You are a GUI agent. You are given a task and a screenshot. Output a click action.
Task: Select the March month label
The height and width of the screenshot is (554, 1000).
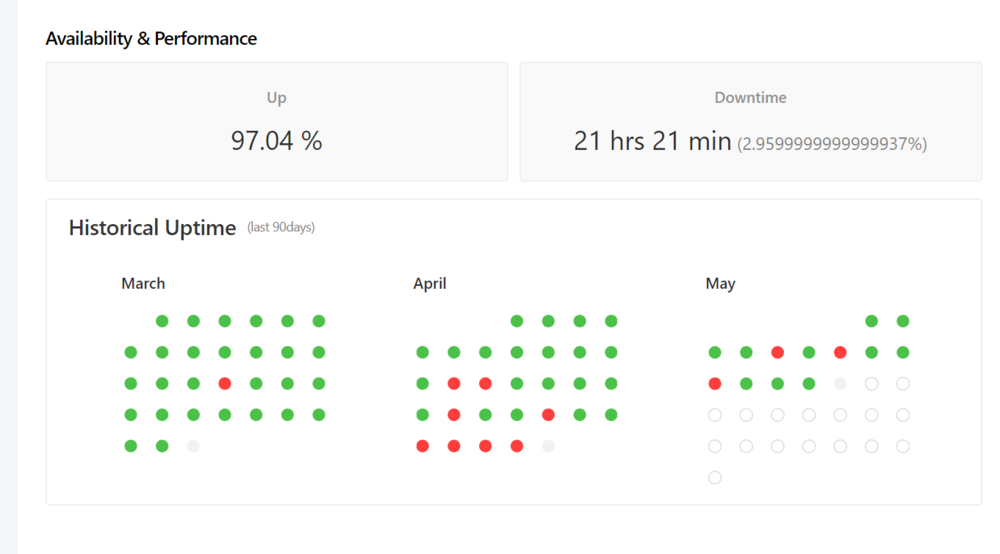tap(143, 284)
